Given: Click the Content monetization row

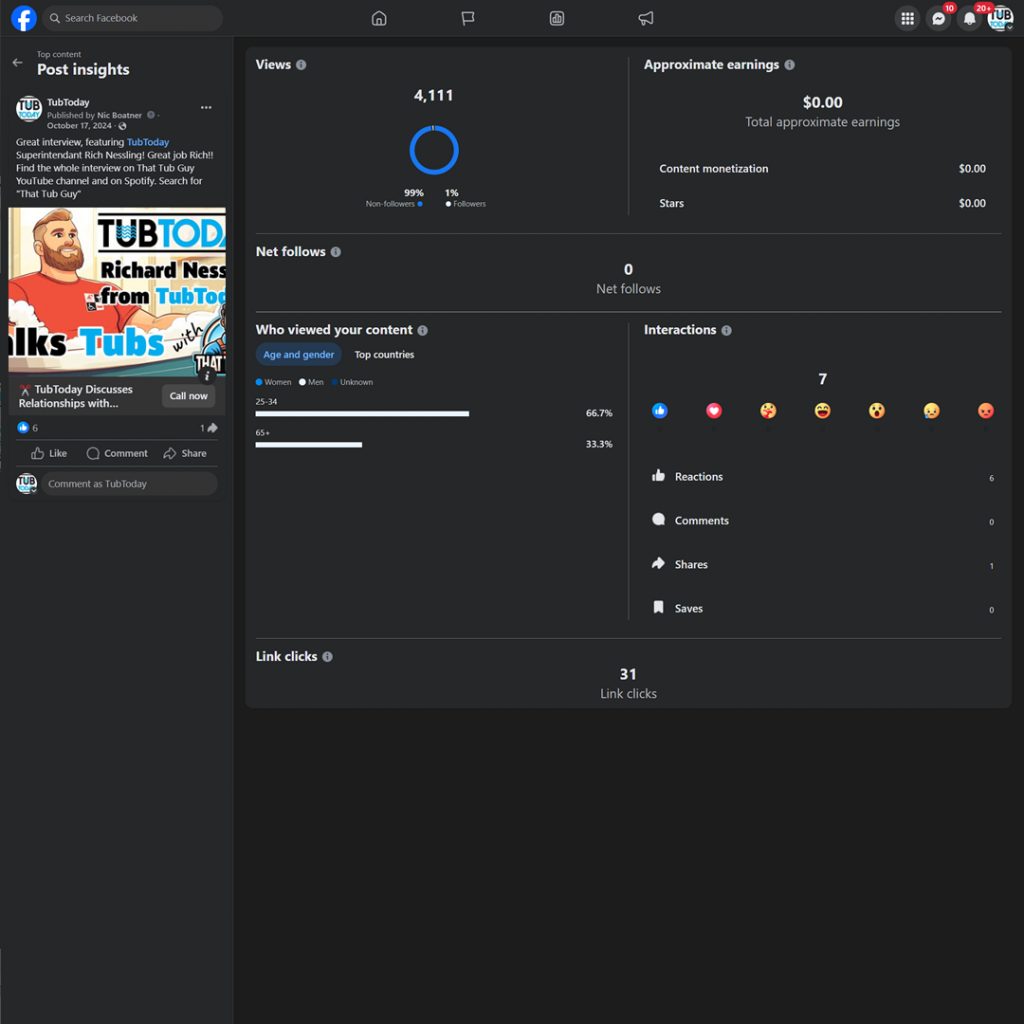Looking at the screenshot, I should click(822, 168).
